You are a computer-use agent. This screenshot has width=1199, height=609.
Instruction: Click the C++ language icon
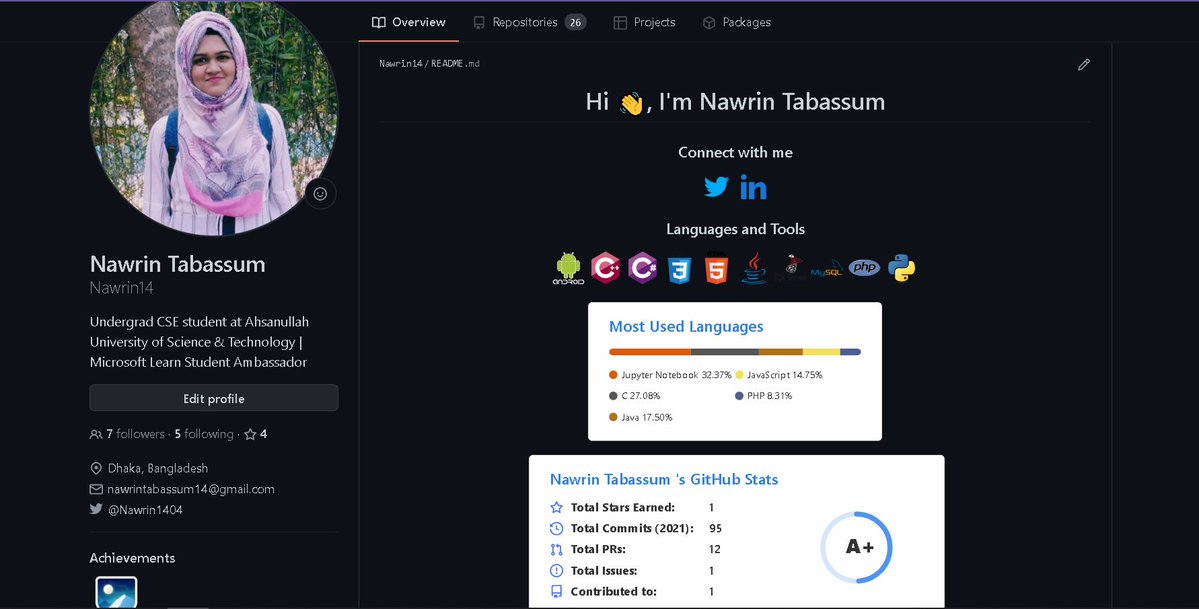click(606, 268)
